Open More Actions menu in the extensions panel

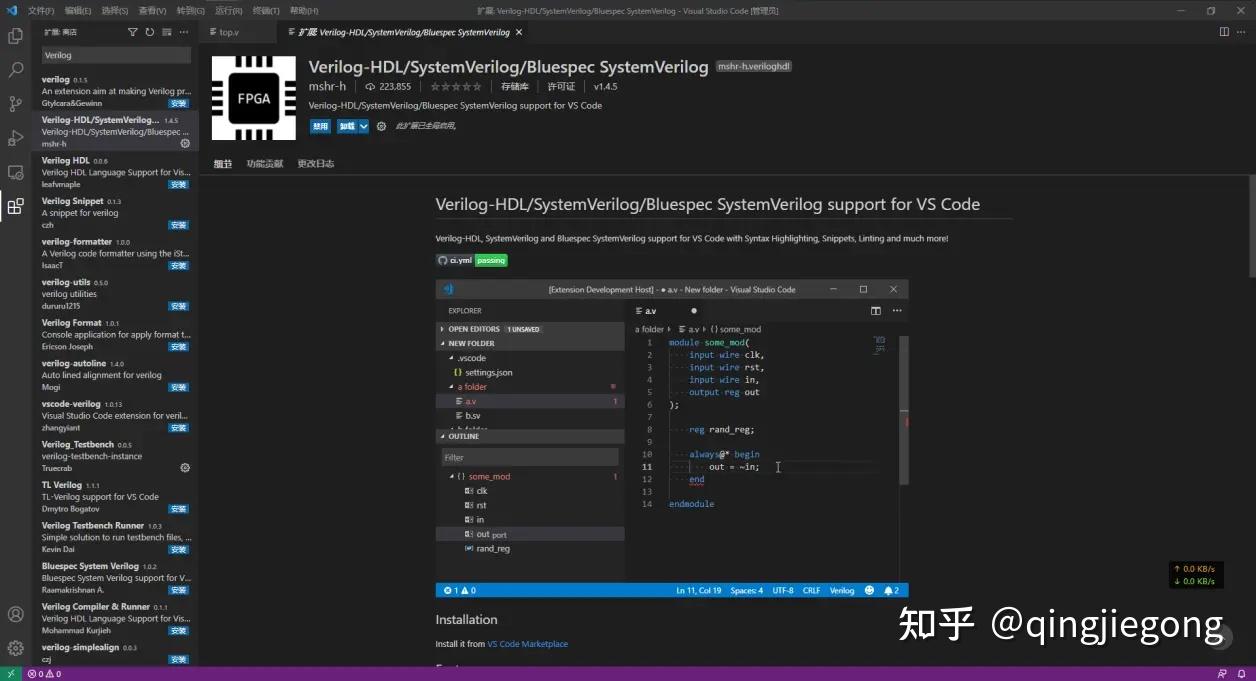coord(184,32)
